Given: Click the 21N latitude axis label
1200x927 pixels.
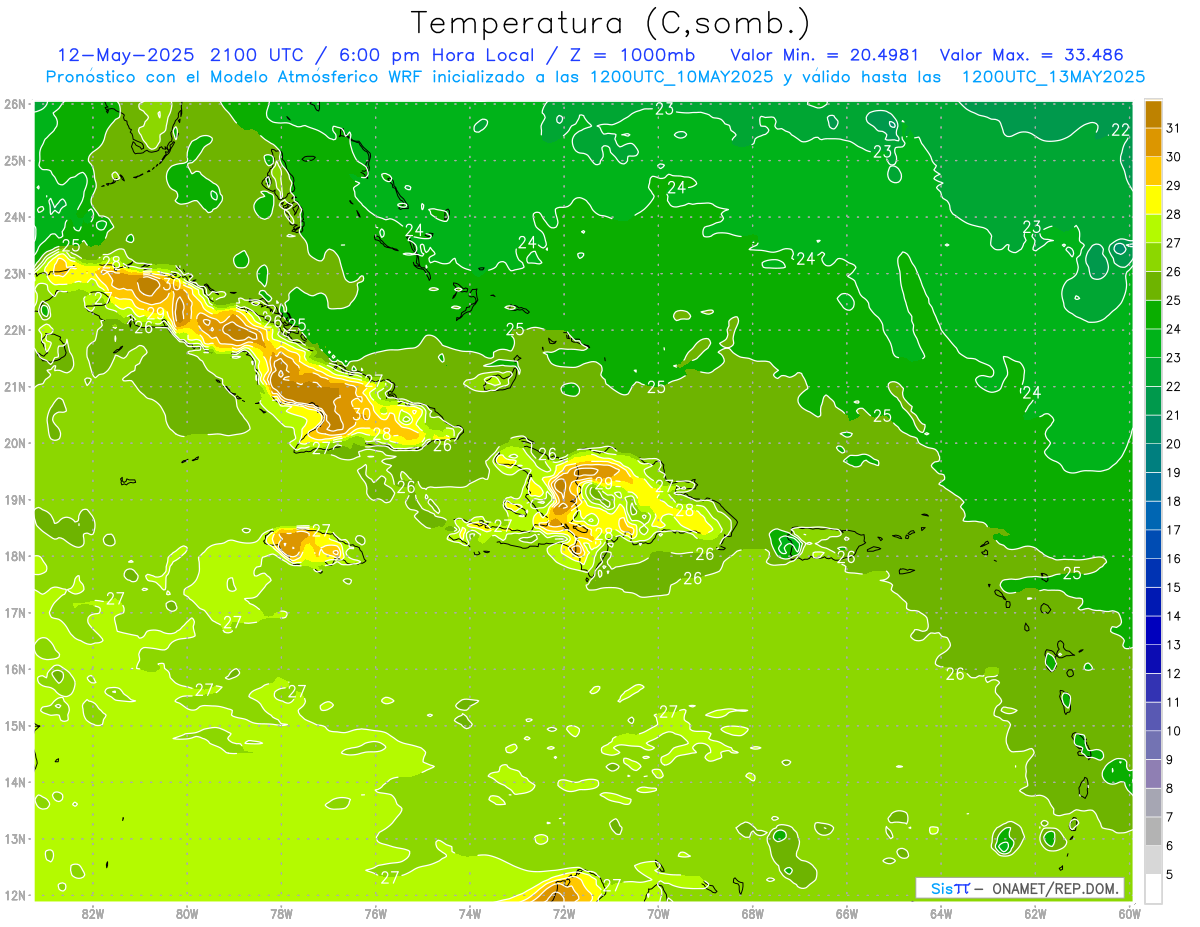Looking at the screenshot, I should pos(15,386).
